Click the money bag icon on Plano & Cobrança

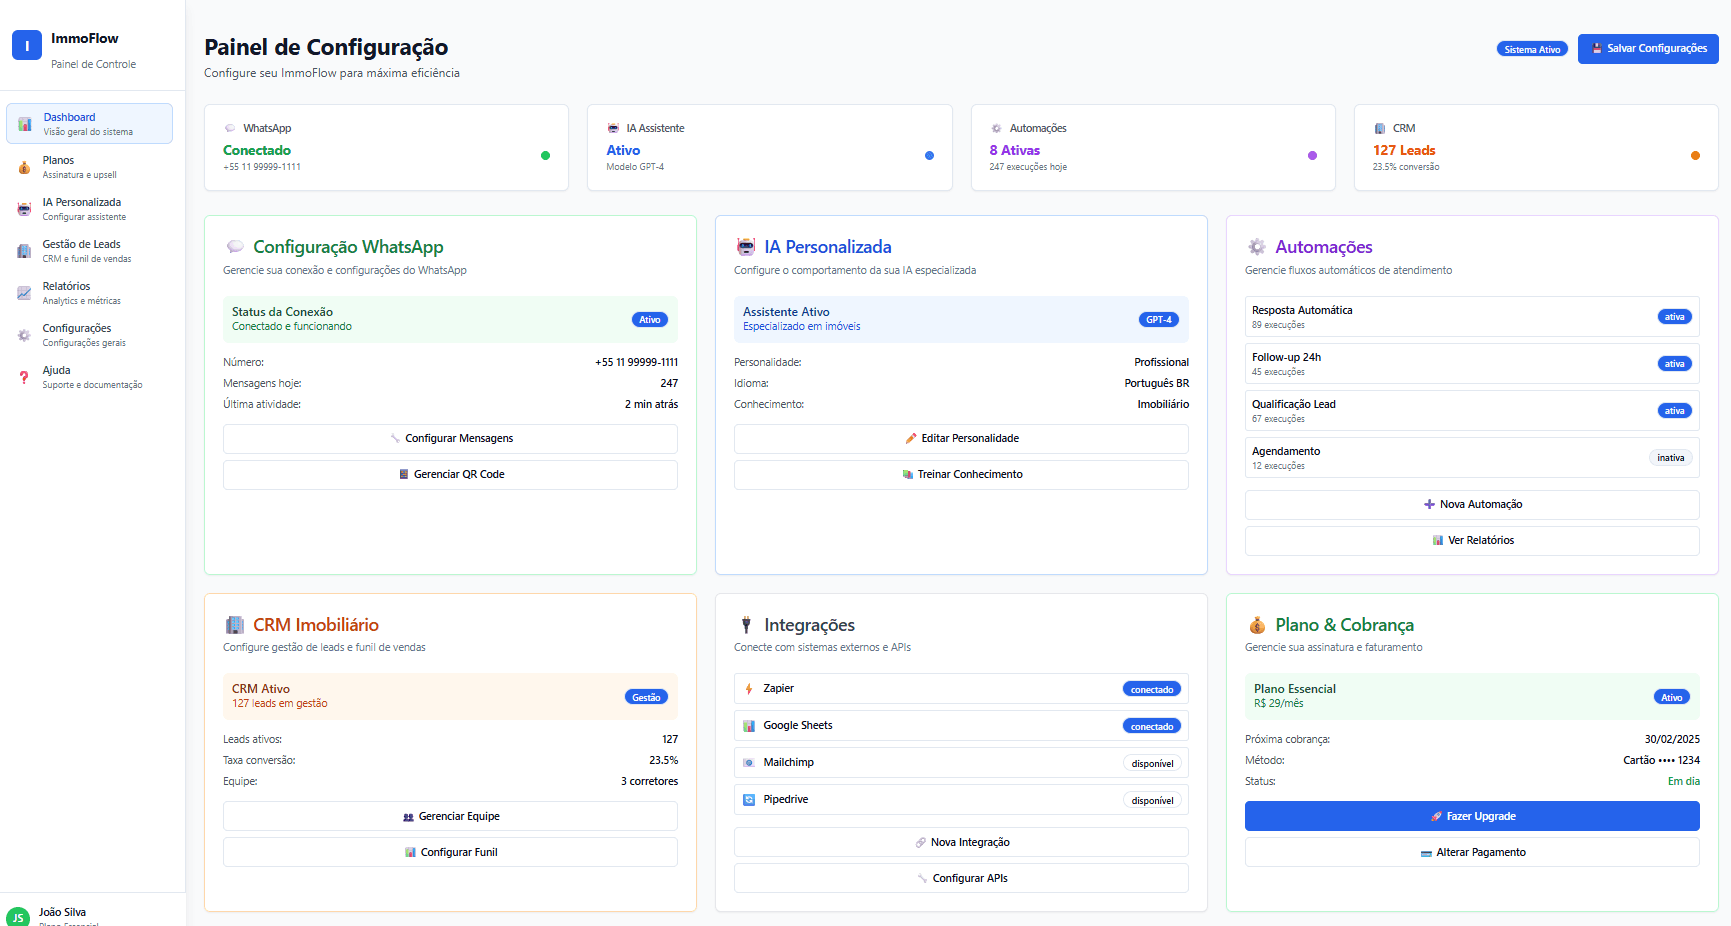(x=1257, y=624)
